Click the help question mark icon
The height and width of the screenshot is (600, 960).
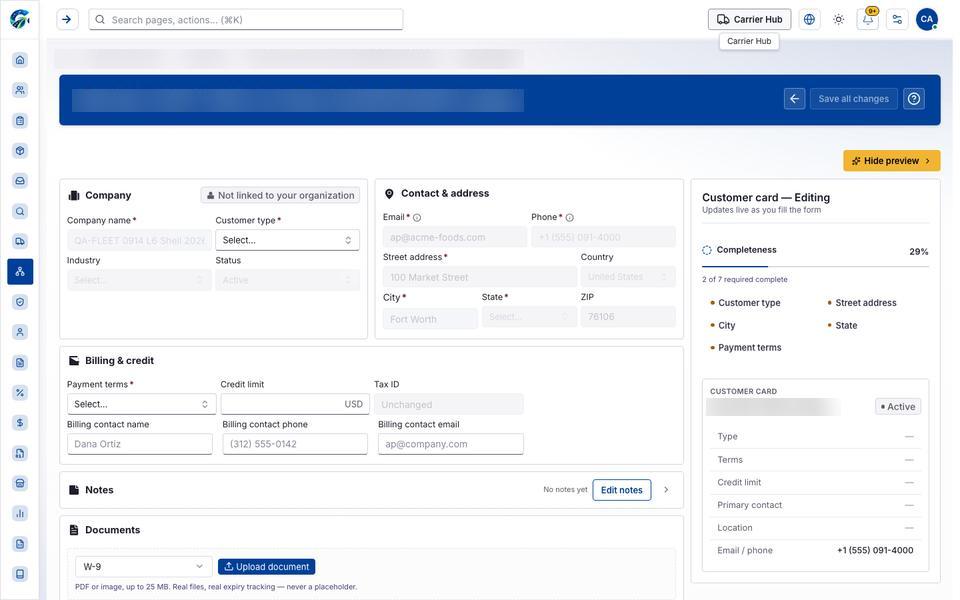point(914,99)
